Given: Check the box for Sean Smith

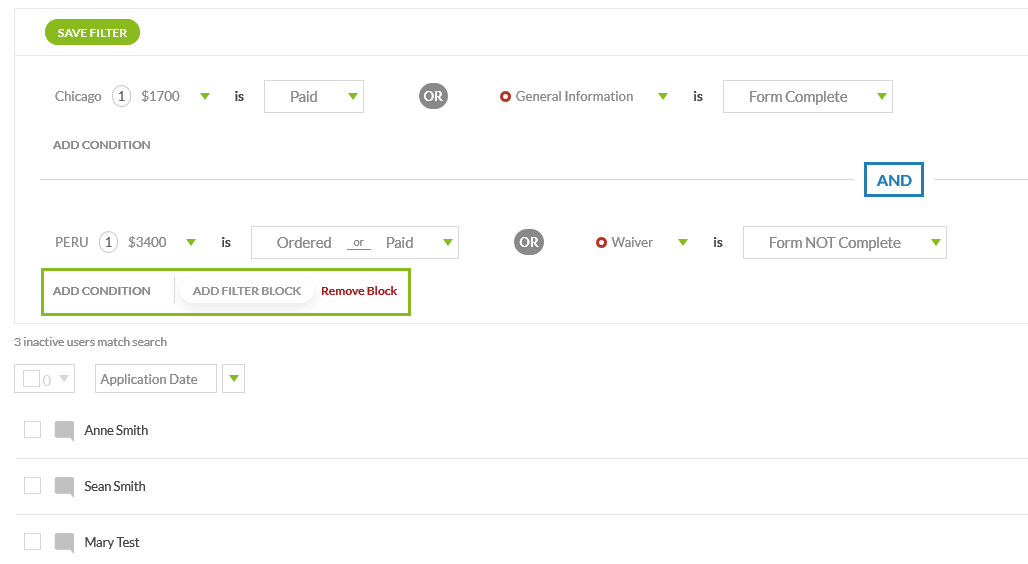Looking at the screenshot, I should click(32, 485).
